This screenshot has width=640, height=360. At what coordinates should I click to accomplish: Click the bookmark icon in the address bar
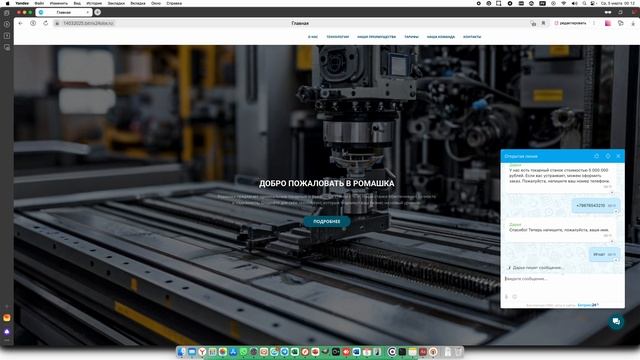click(x=543, y=23)
